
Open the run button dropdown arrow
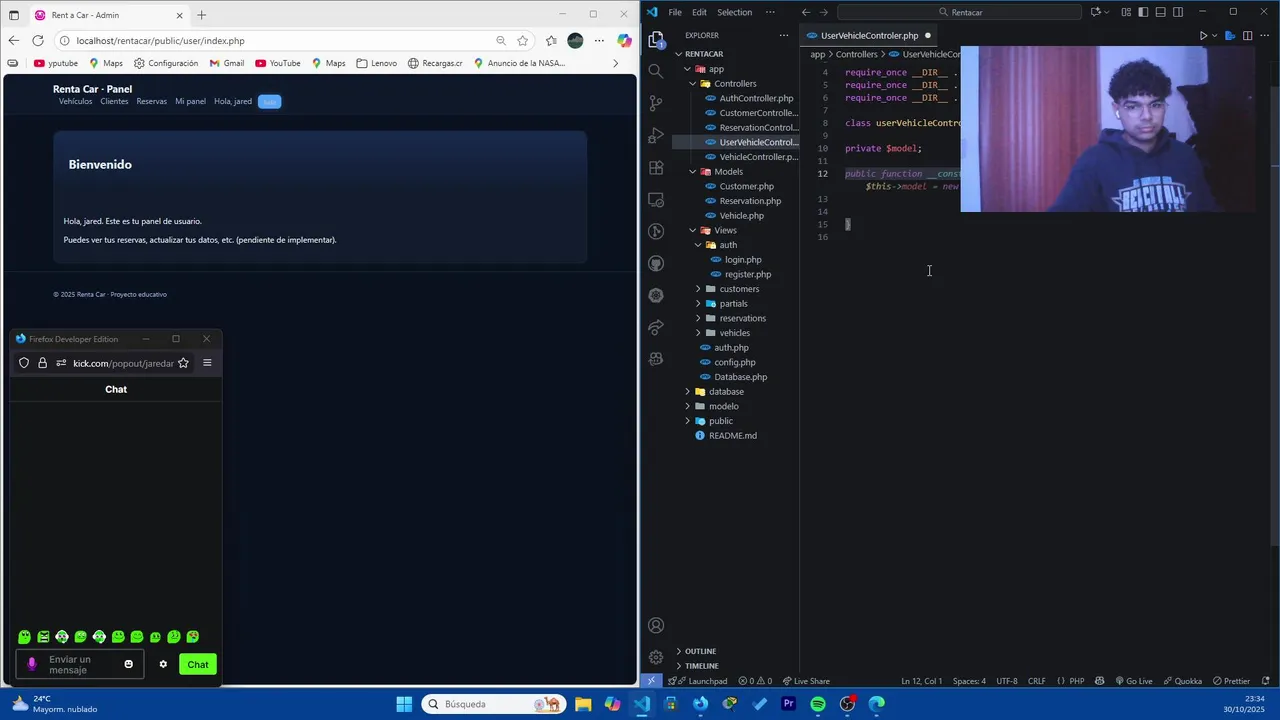(1216, 35)
